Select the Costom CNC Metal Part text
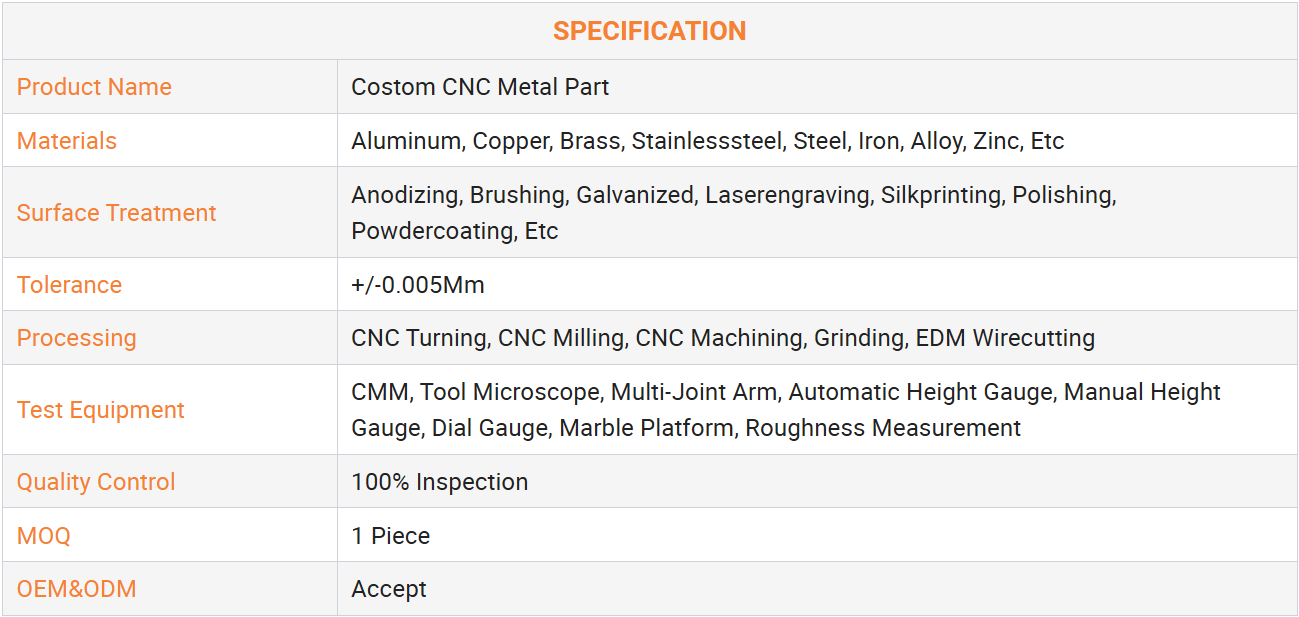This screenshot has width=1299, height=617. pos(480,87)
